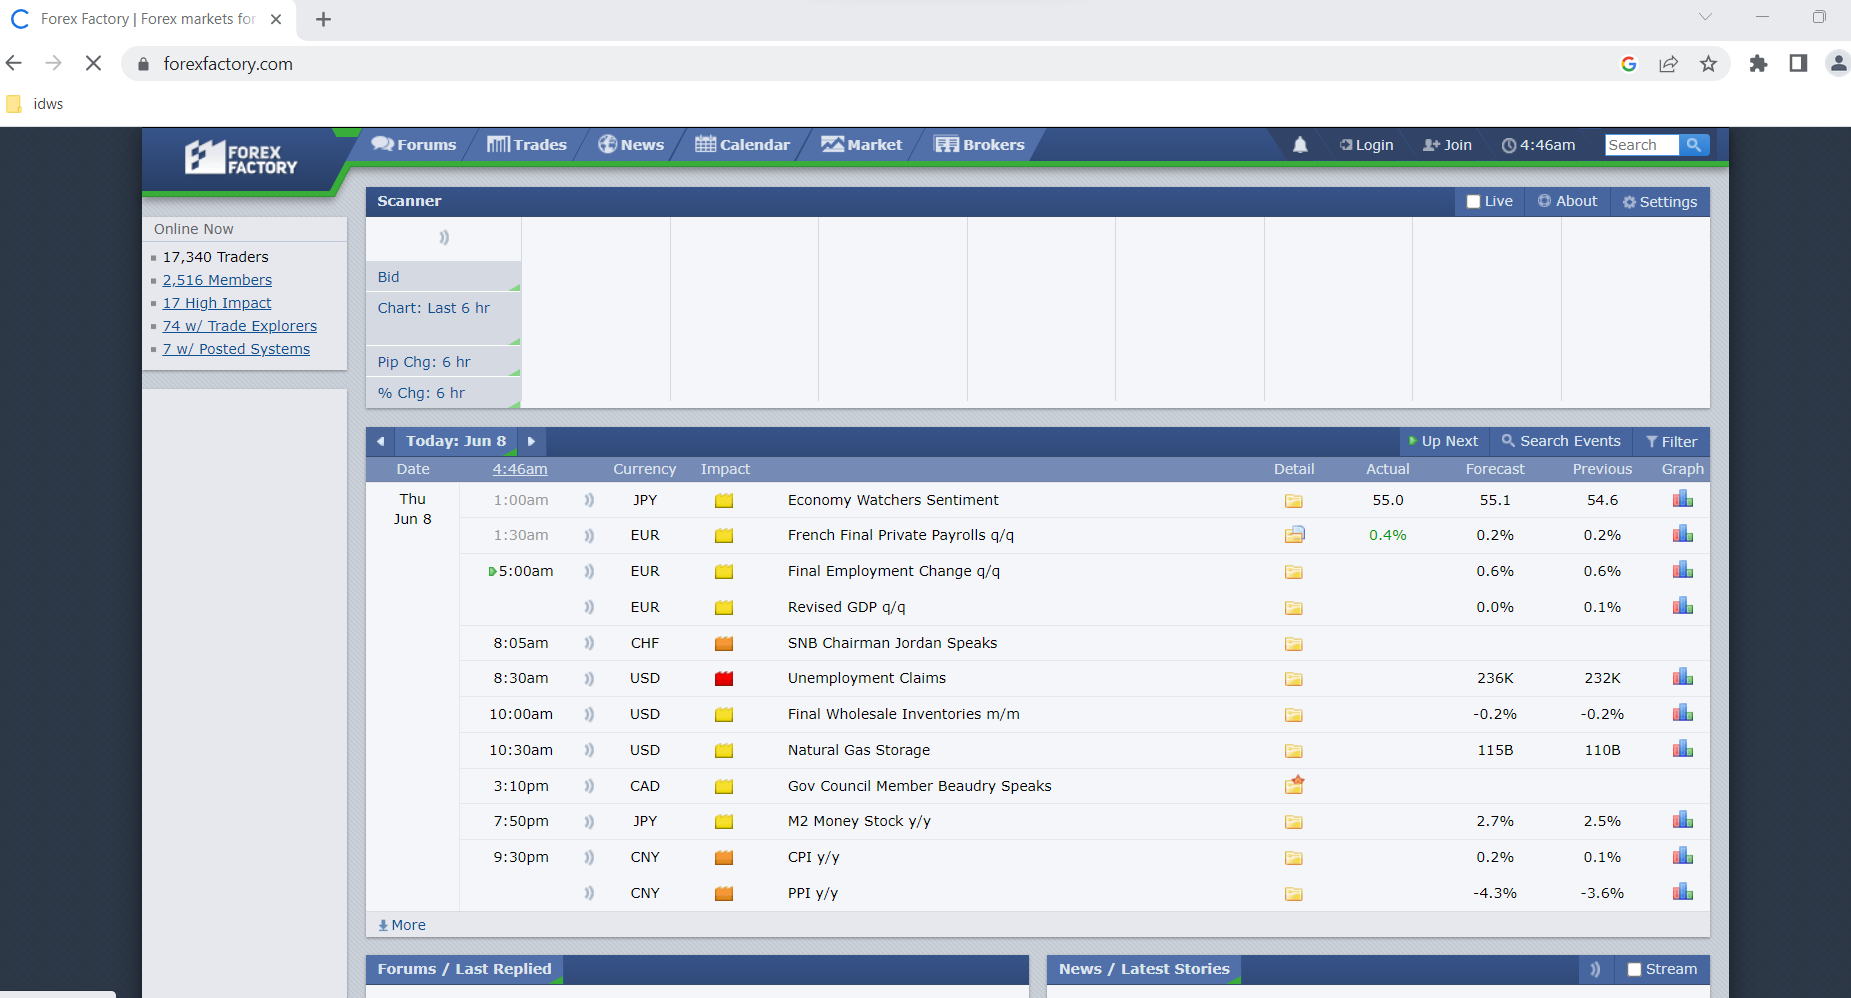Open browser profile icon

point(1838,63)
